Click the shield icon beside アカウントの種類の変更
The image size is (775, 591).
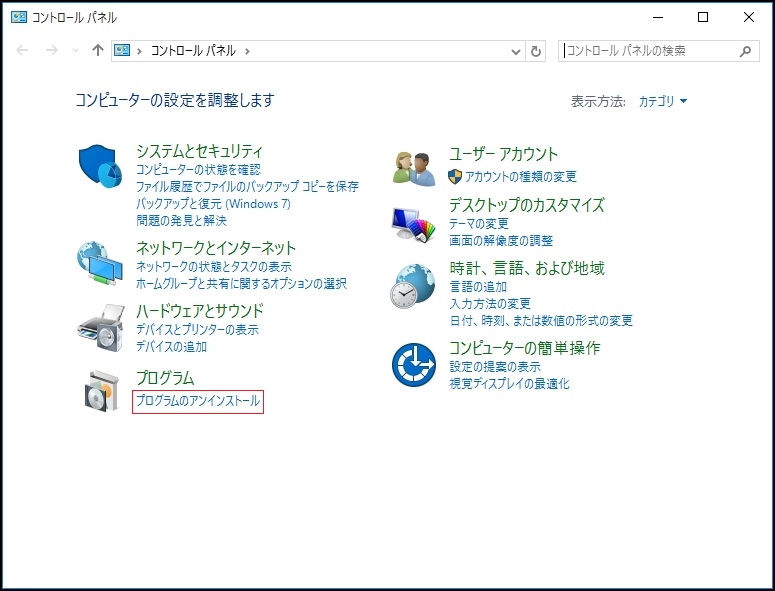[455, 176]
